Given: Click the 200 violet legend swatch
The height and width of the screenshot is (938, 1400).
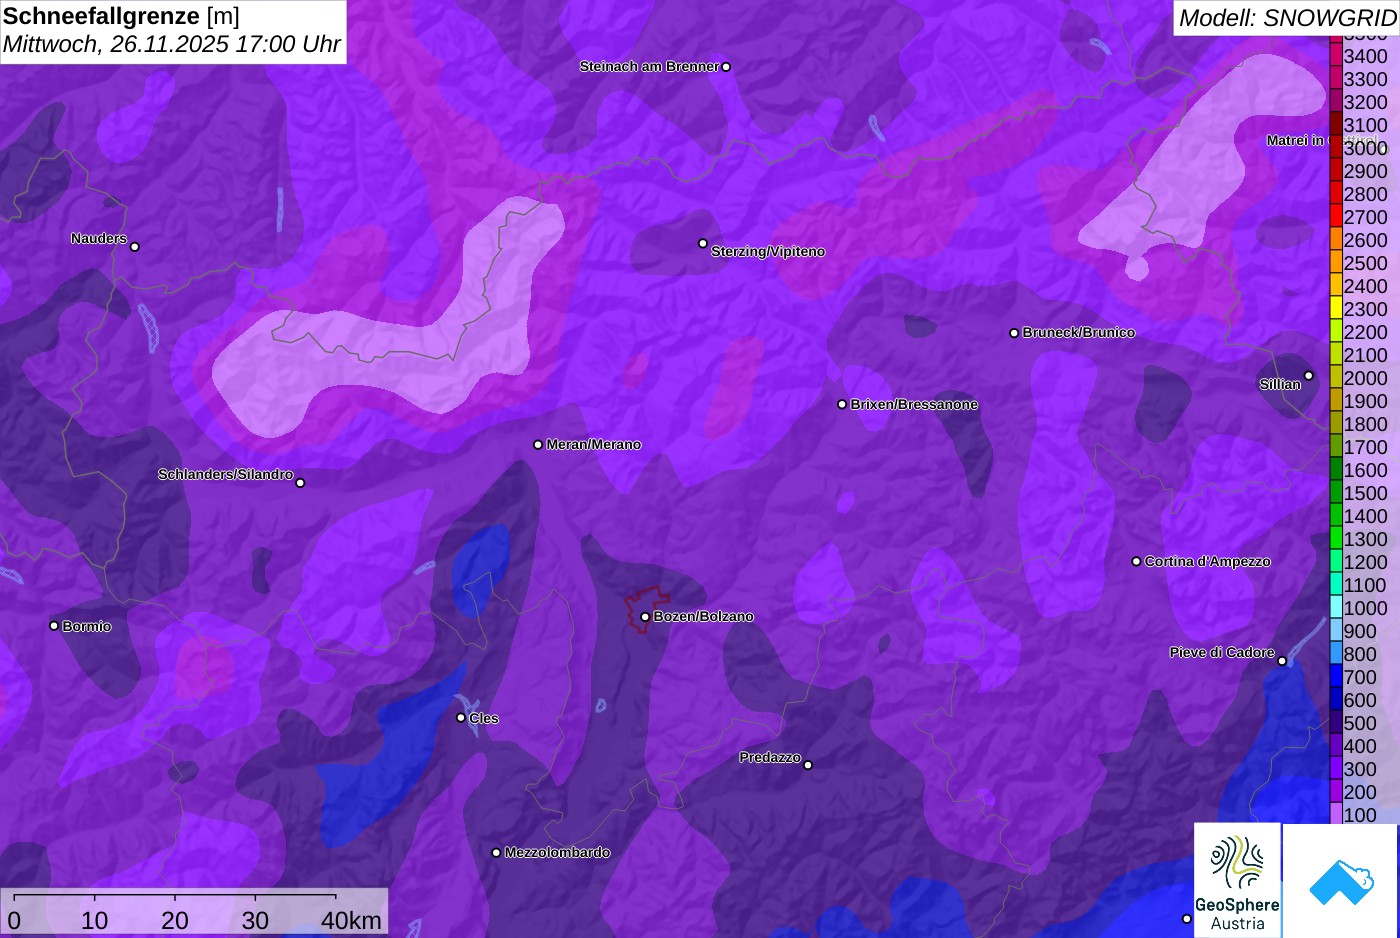Looking at the screenshot, I should pos(1335,792).
